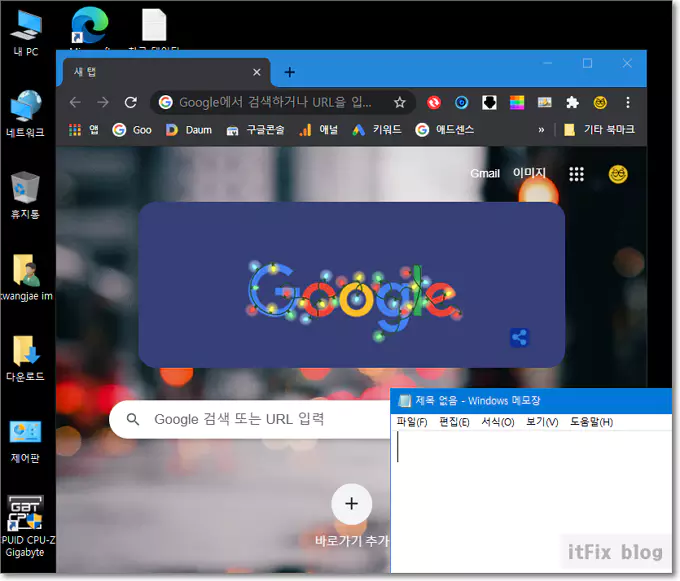Open the Images (이미지) link

[x=529, y=173]
